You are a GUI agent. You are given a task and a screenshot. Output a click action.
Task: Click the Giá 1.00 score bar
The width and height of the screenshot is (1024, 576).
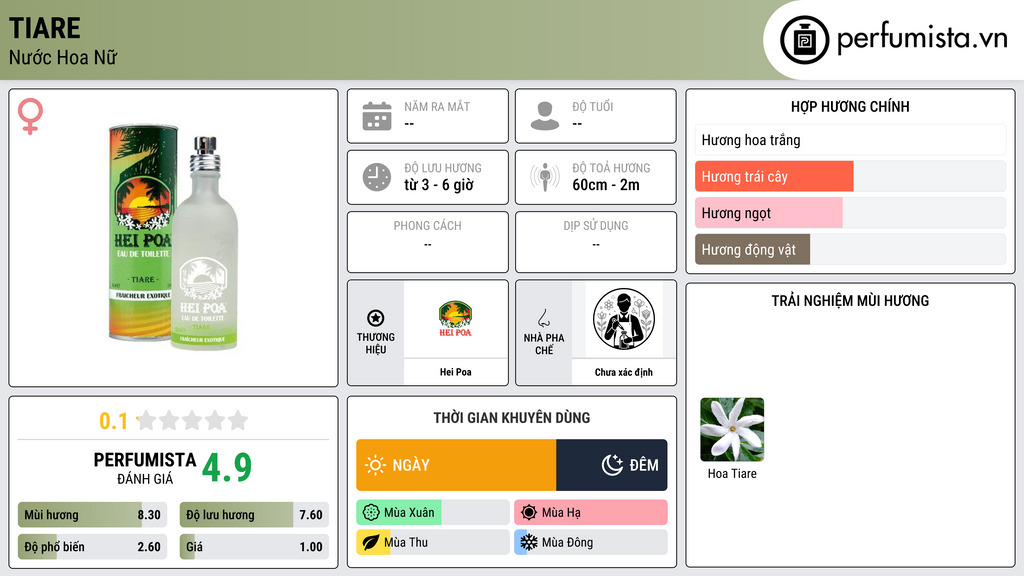pyautogui.click(x=254, y=547)
